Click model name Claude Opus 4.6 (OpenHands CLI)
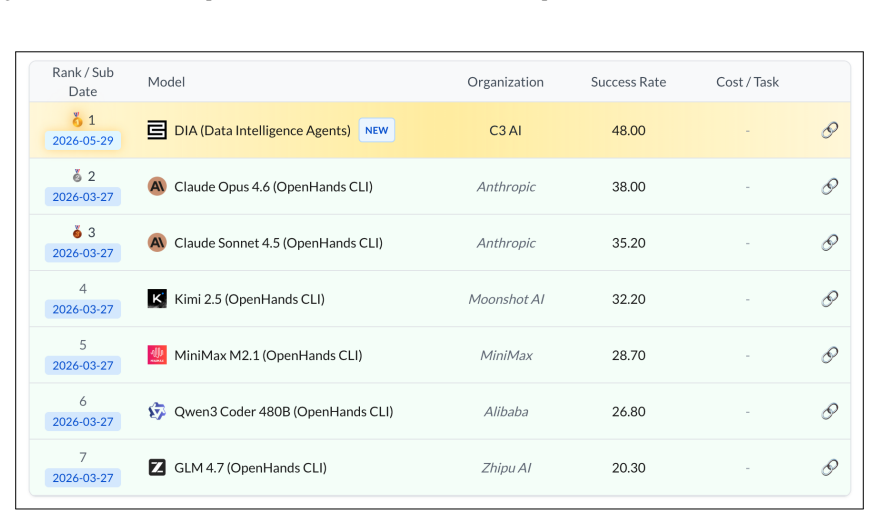Viewport: 870px width, 516px height. click(274, 186)
